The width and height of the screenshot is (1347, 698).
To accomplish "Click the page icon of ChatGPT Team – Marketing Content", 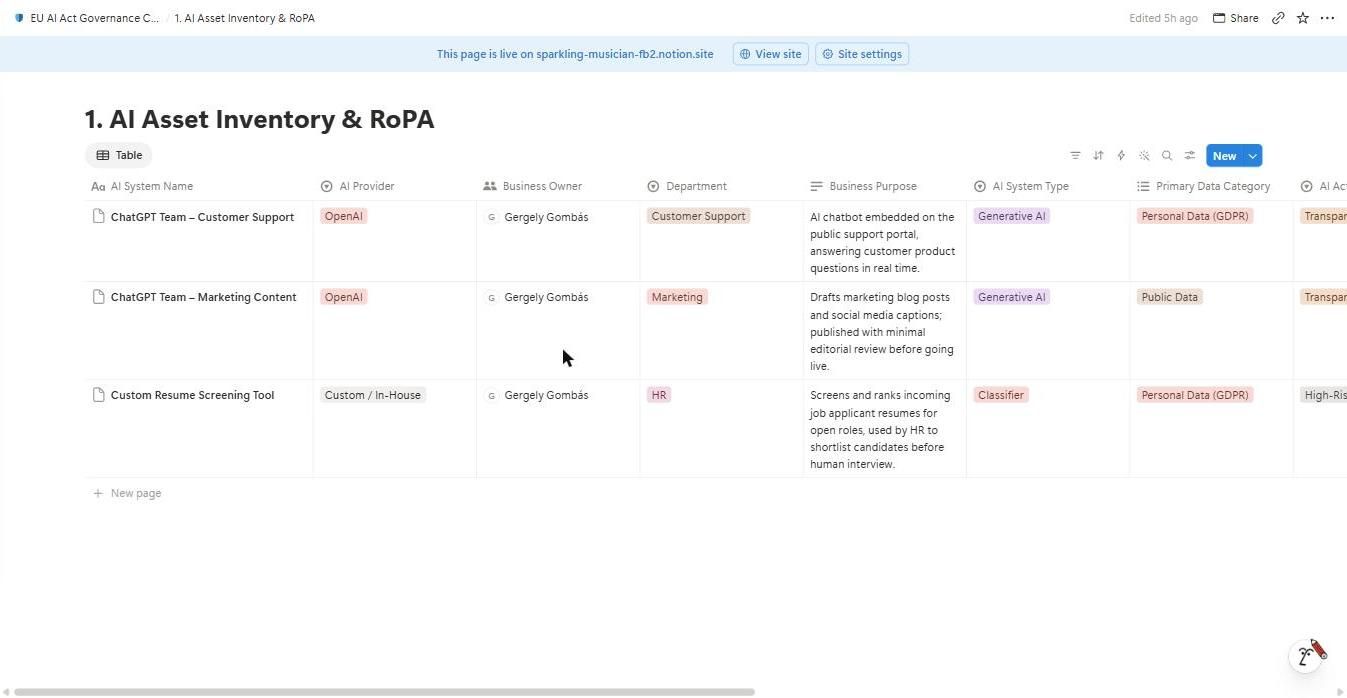I will (x=98, y=297).
